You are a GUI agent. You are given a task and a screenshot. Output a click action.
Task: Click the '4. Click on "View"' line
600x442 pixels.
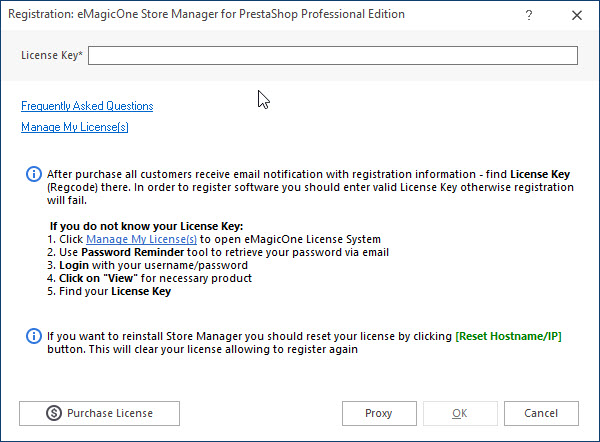coord(150,278)
